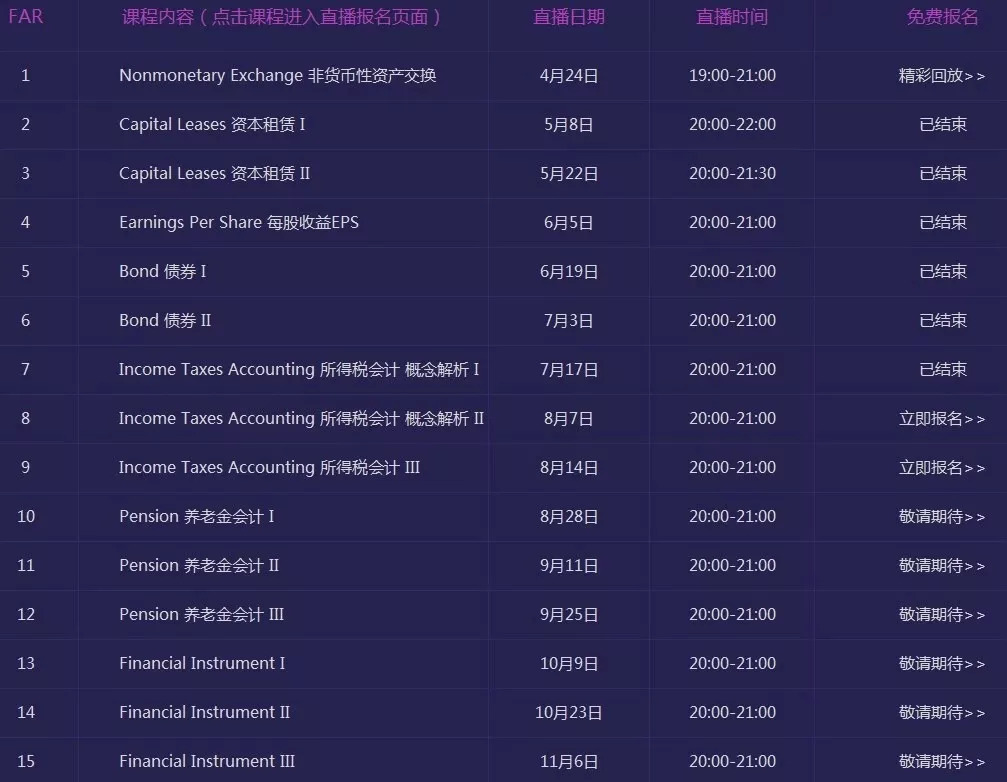
Task: Select the FAR column header
Action: click(27, 17)
